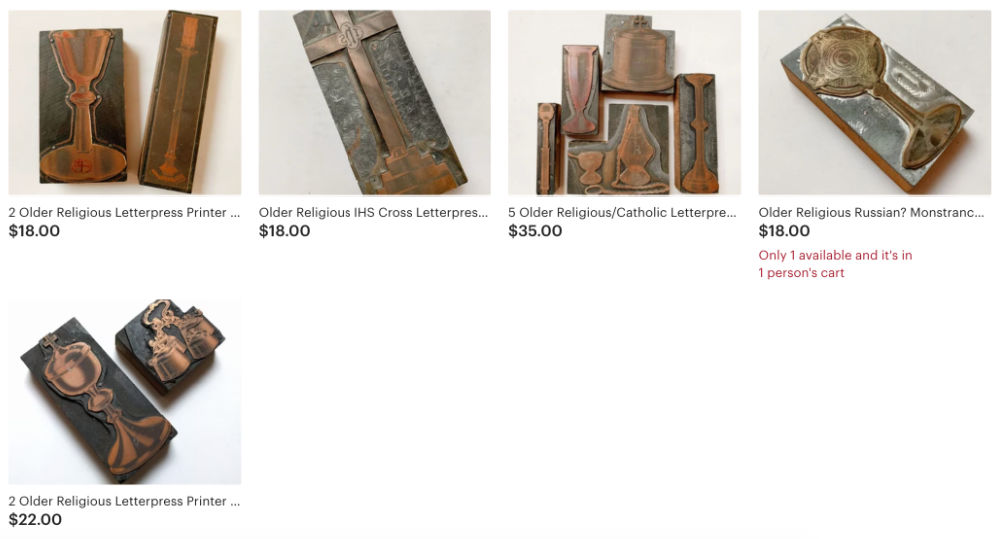1000x539 pixels.
Task: Click the '2 Older Religious Letterpress Printer' title priced $22.00
Action: [124, 501]
